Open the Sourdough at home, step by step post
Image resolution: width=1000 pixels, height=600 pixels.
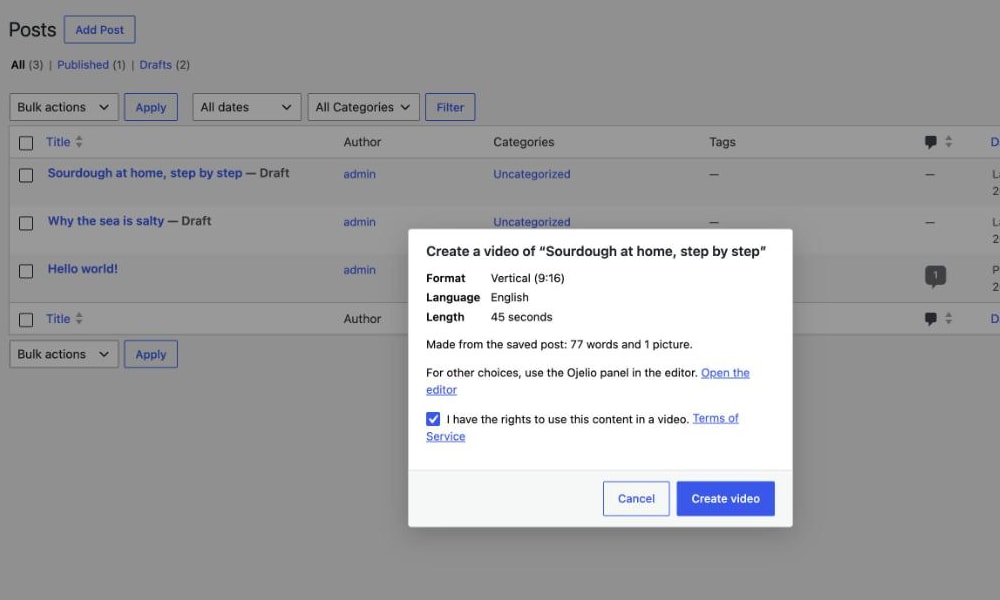(x=145, y=173)
